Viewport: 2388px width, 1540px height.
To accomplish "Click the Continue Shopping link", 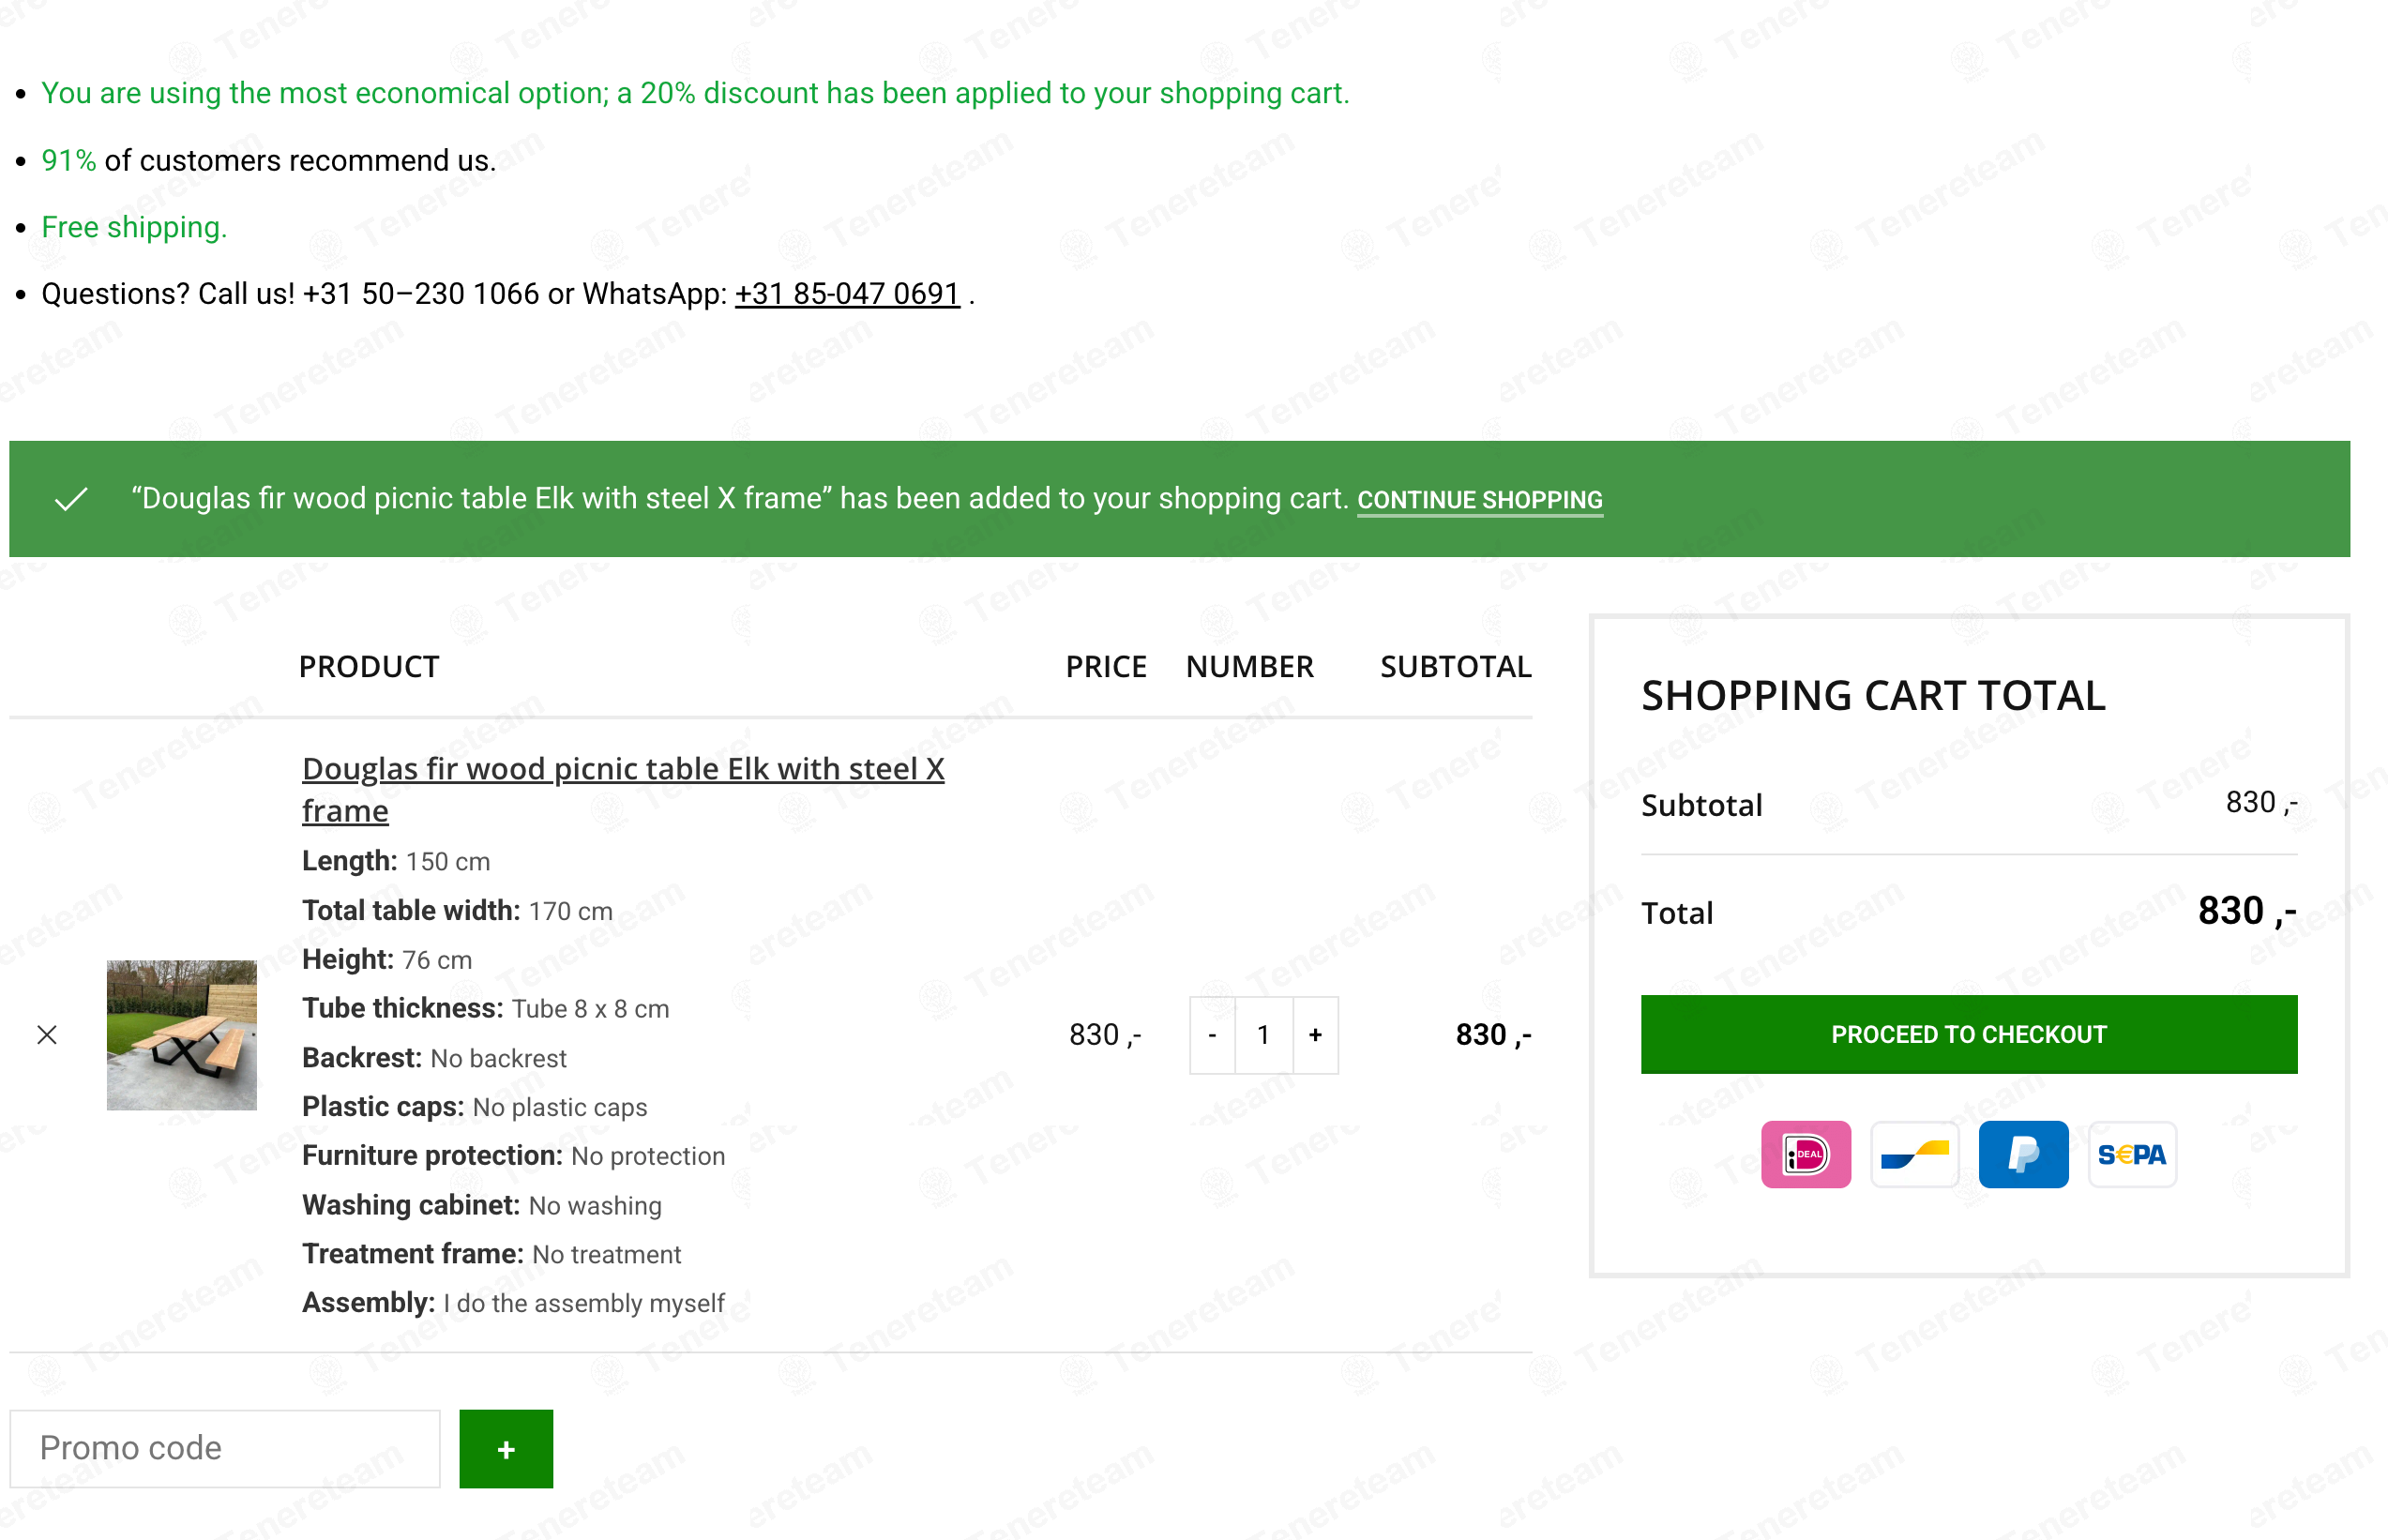I will pos(1479,500).
